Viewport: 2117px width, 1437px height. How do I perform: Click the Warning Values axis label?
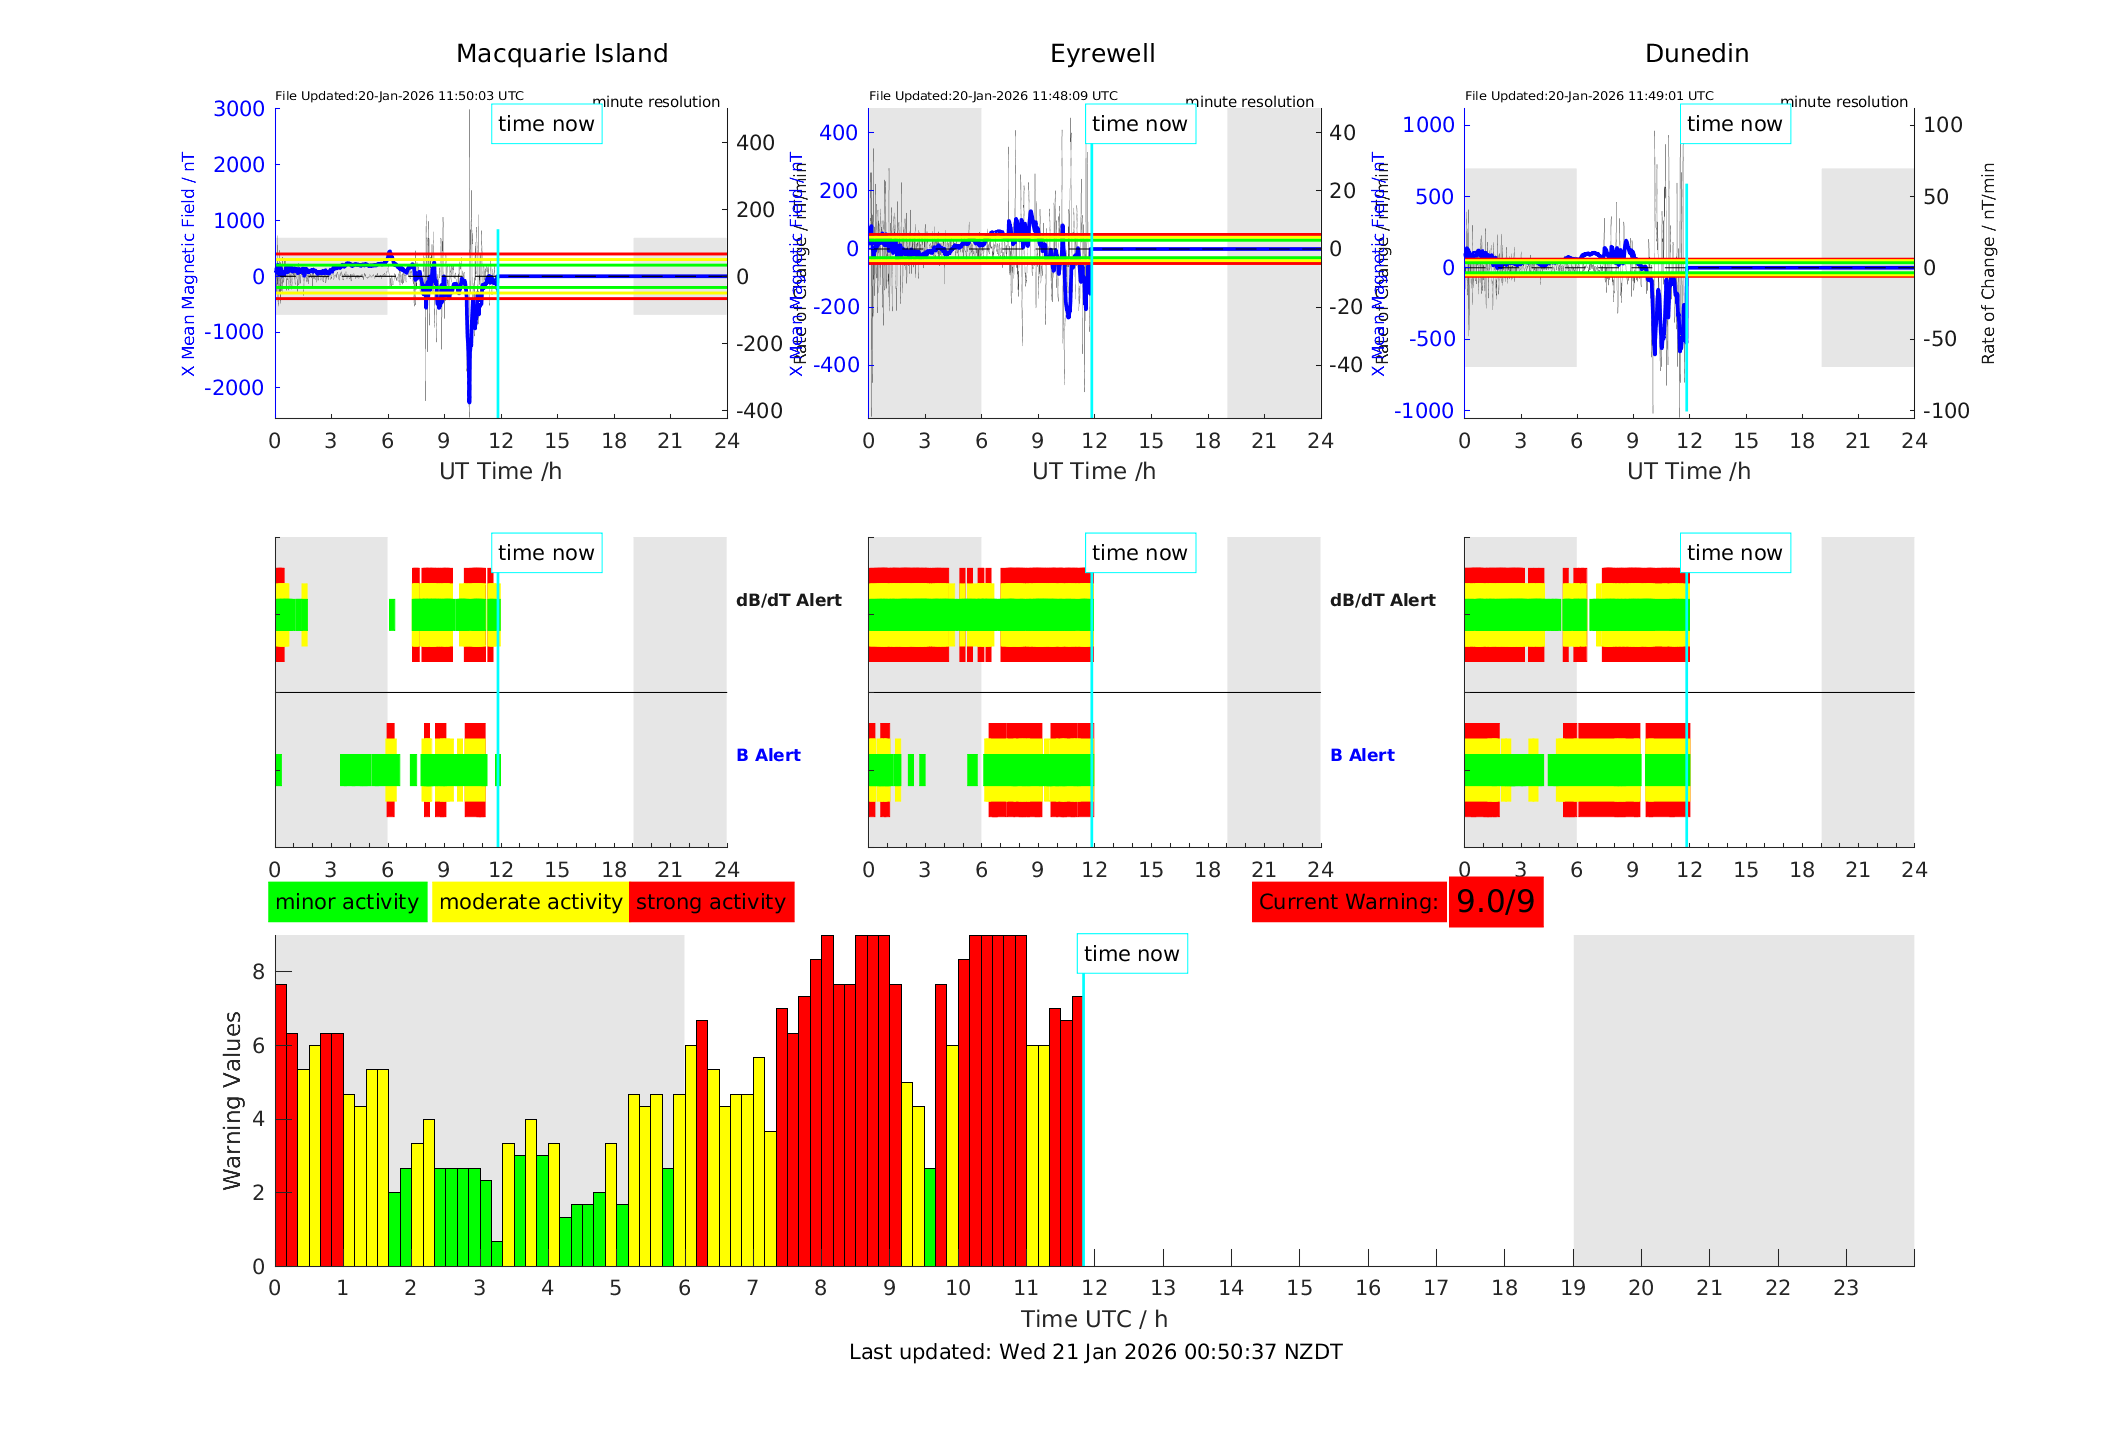tap(232, 1100)
